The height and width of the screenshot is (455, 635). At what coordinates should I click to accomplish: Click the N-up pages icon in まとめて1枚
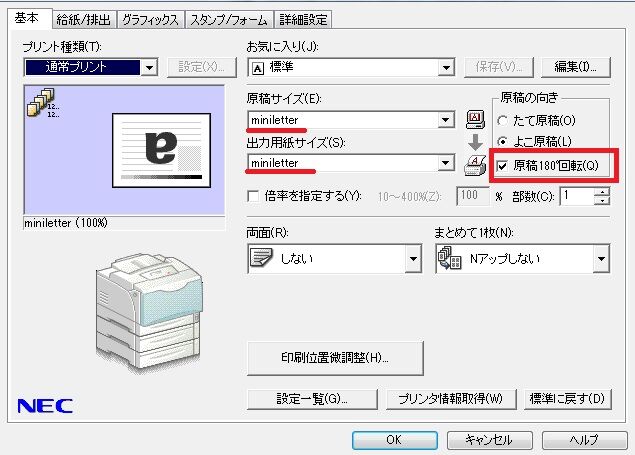click(450, 259)
